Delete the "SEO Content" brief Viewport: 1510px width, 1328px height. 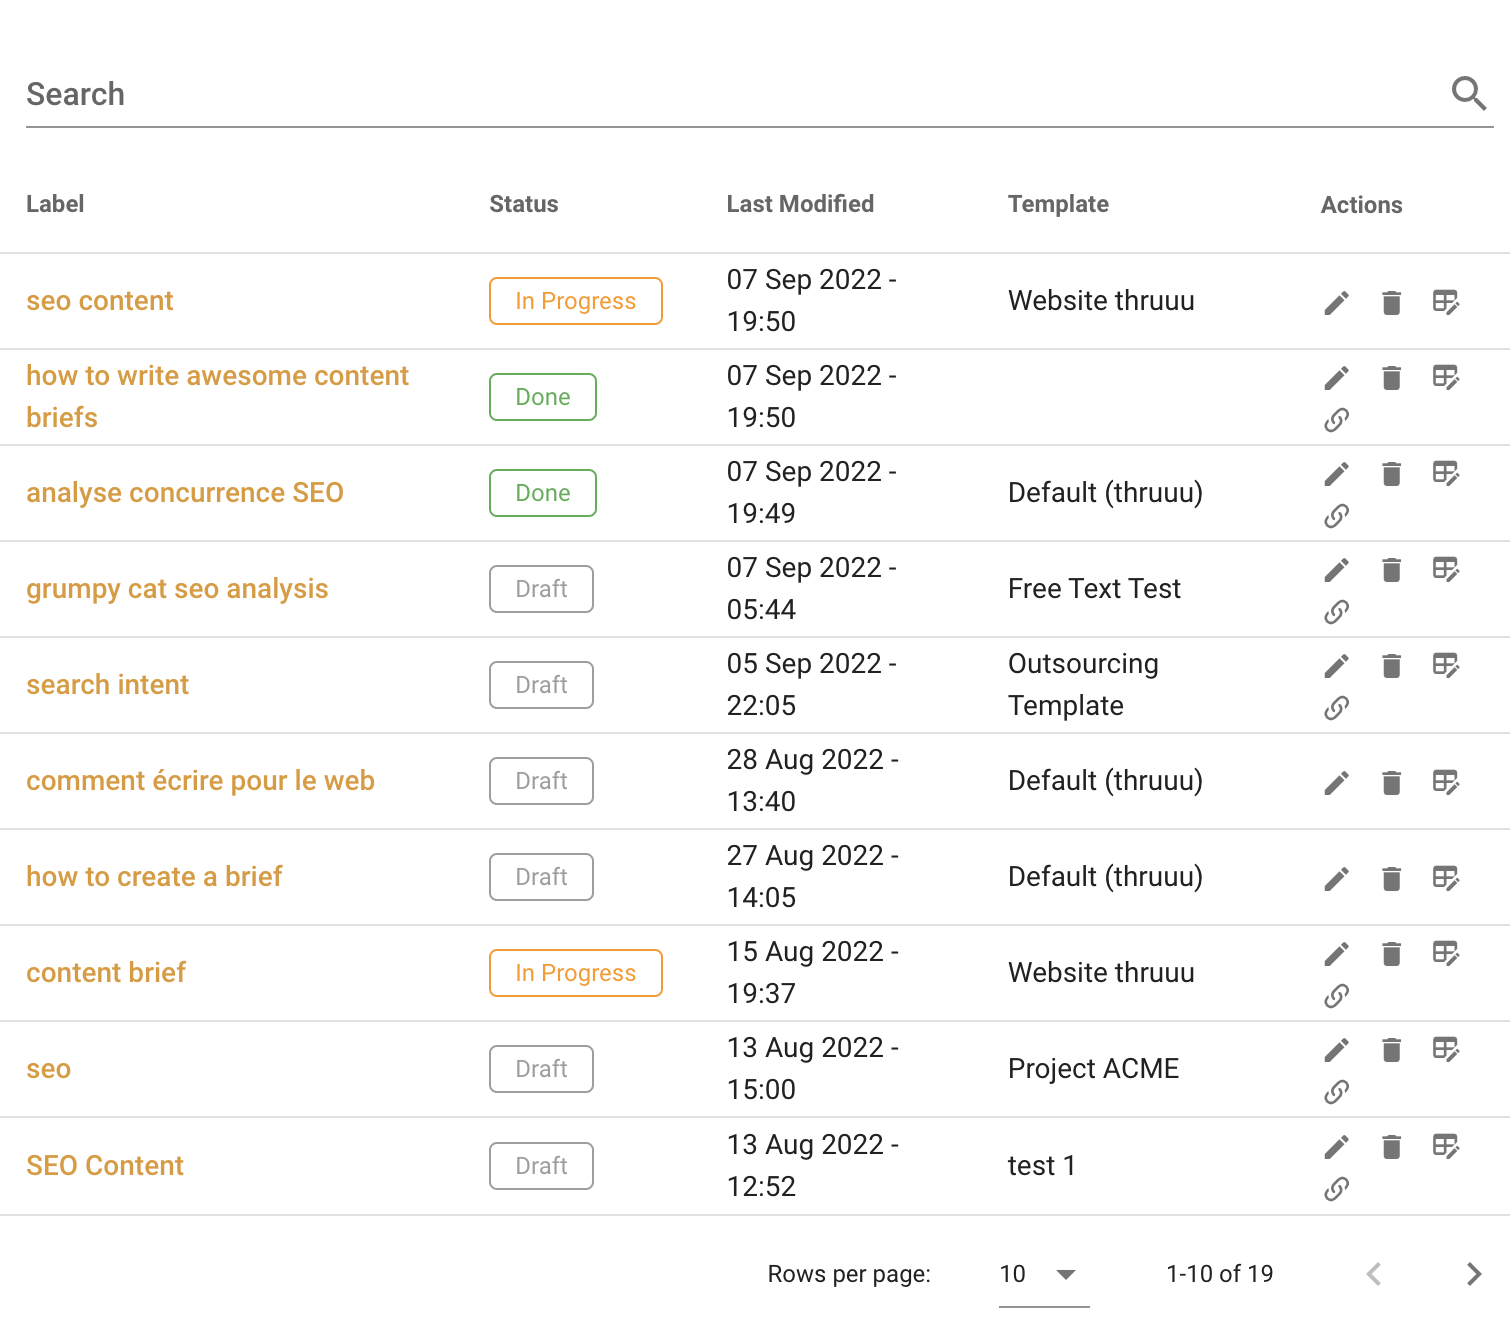[1390, 1146]
